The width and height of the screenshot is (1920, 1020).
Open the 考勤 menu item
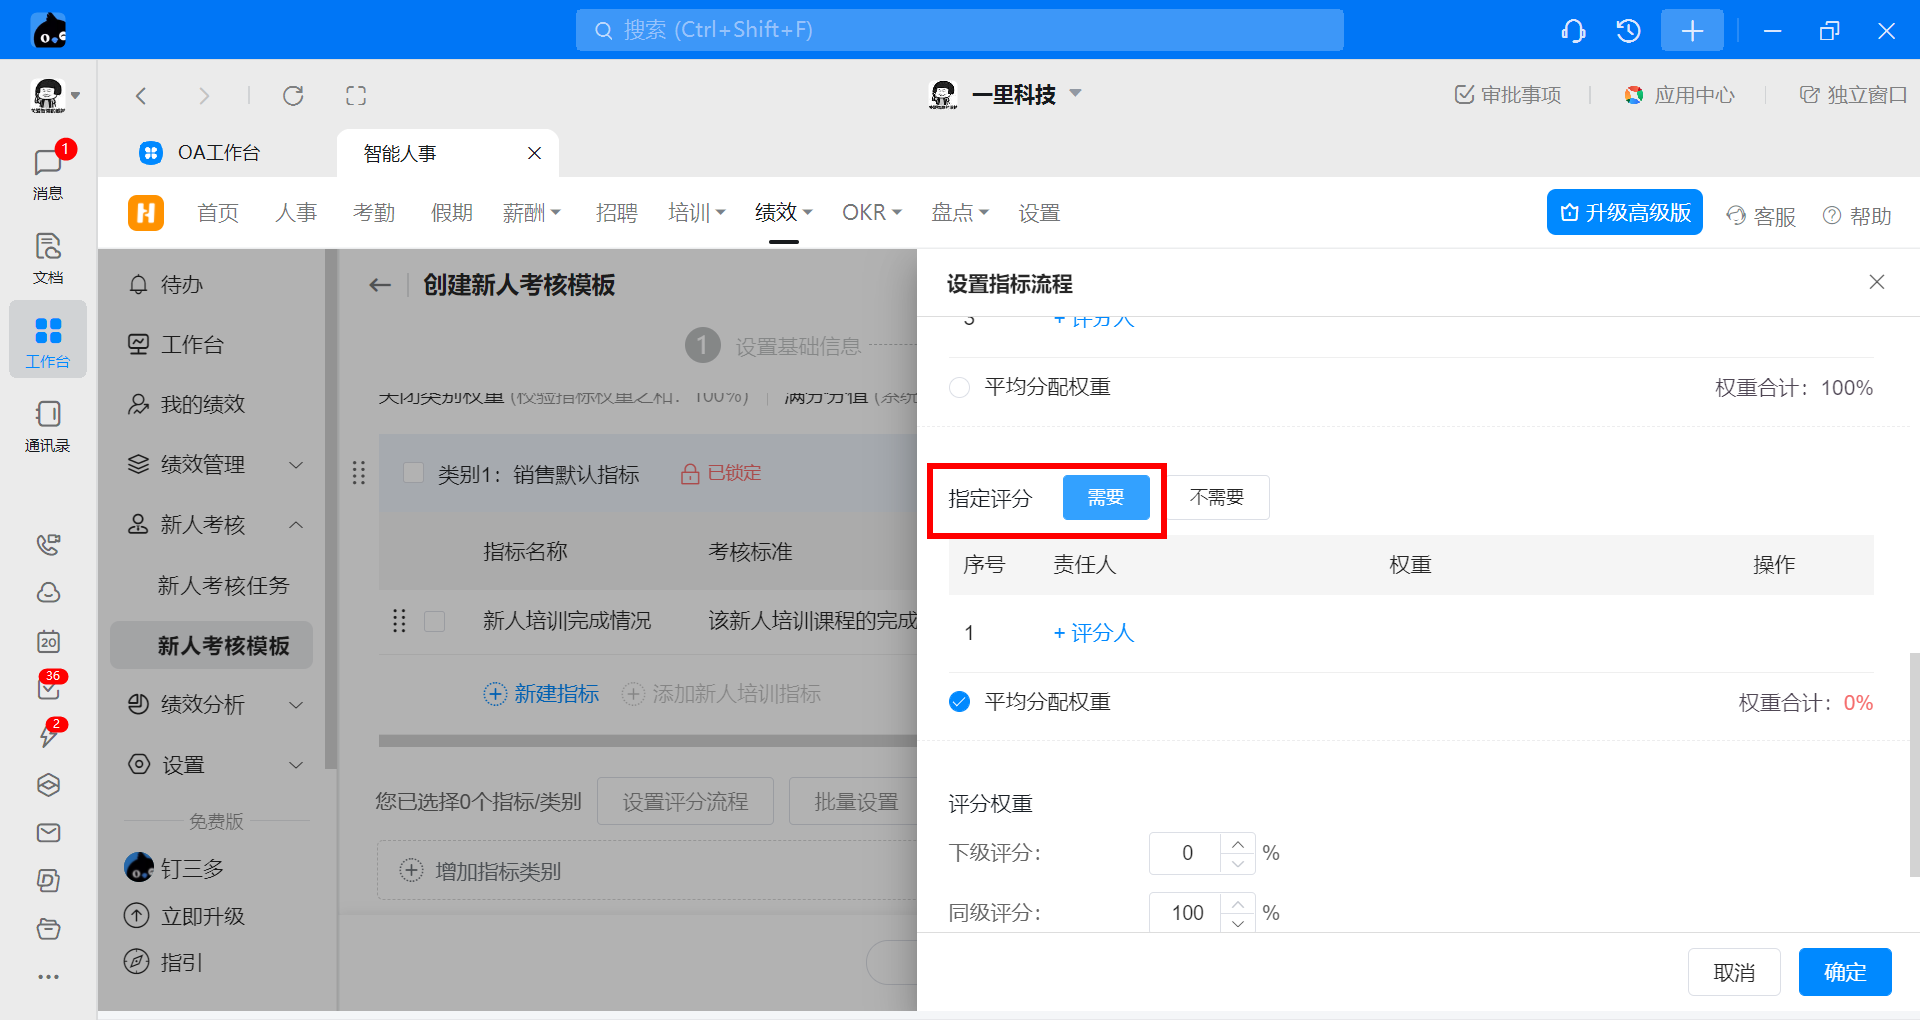click(374, 213)
